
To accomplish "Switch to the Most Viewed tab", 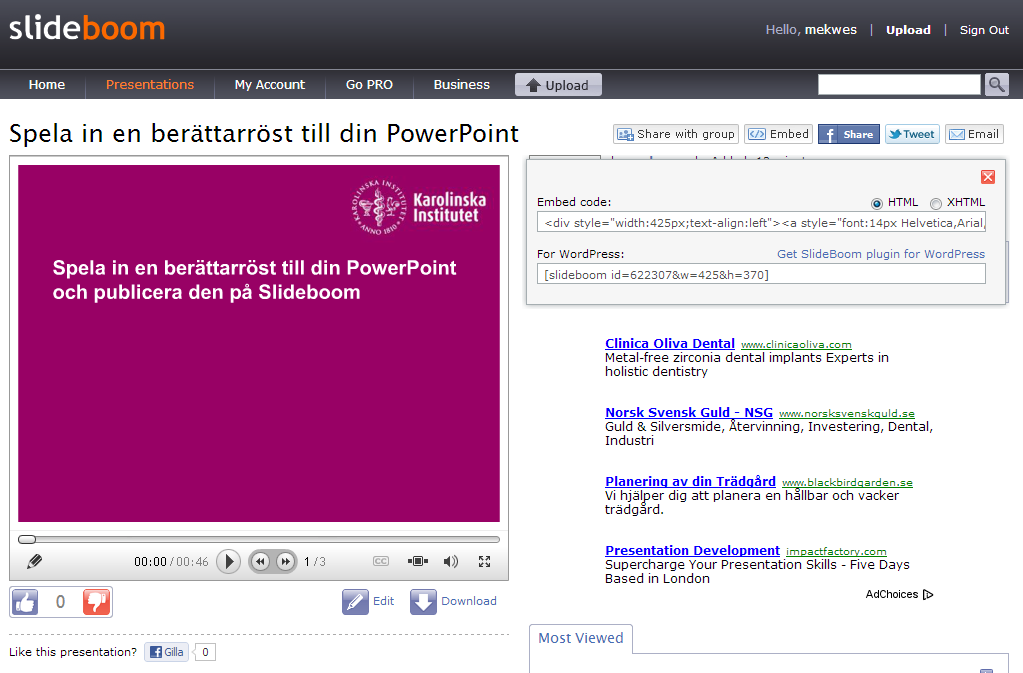I will 581,638.
